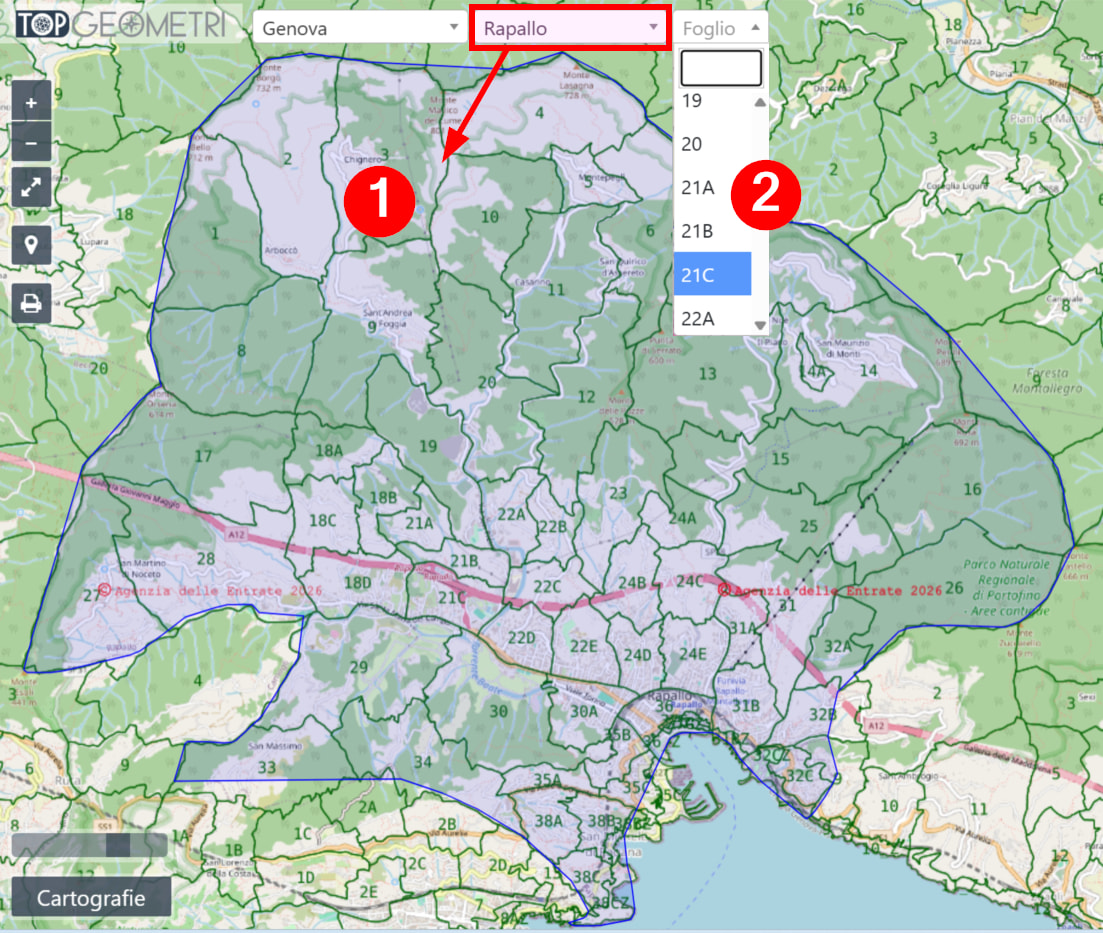This screenshot has width=1103, height=933.
Task: Choose foglio 20 in dropdown list
Action: click(712, 144)
